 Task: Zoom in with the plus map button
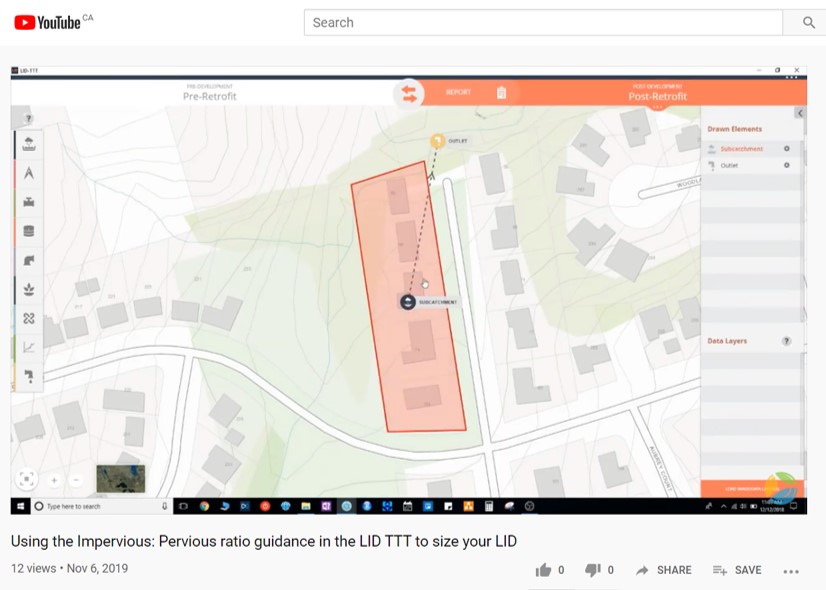pyautogui.click(x=54, y=480)
